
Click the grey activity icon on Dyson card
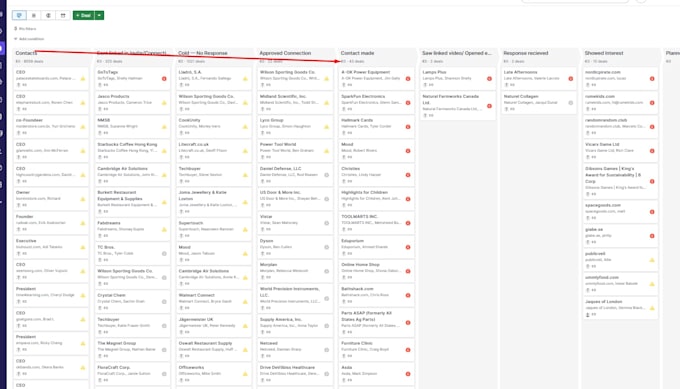[x=327, y=247]
